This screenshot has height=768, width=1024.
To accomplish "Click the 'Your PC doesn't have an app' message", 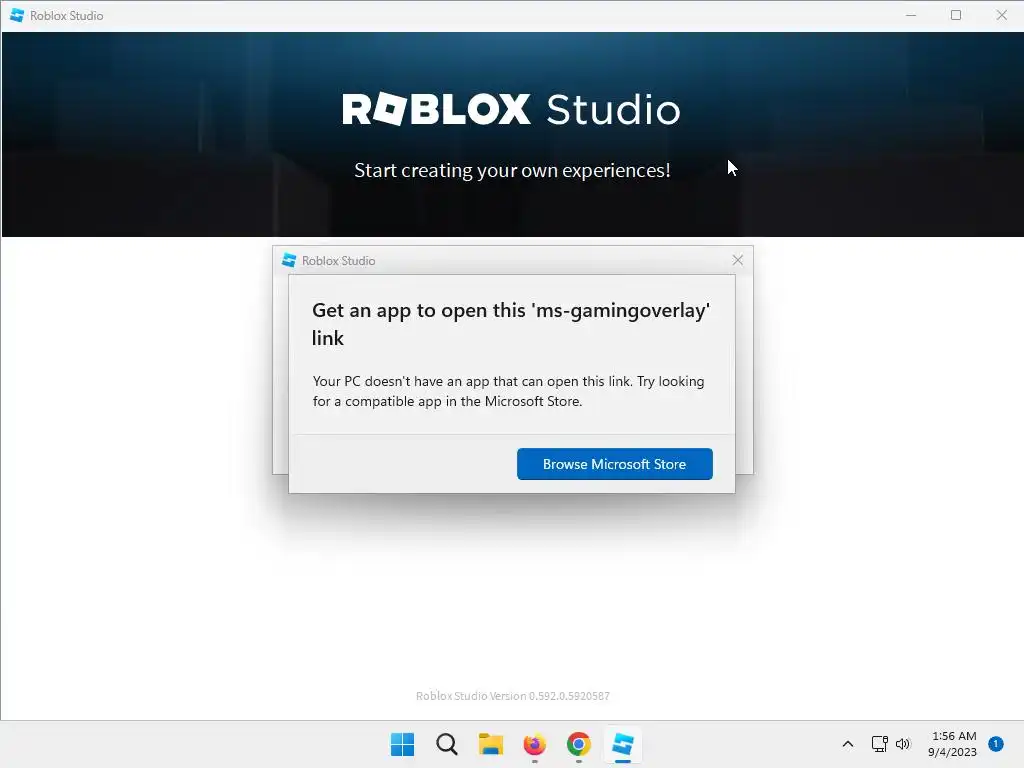I will 508,391.
